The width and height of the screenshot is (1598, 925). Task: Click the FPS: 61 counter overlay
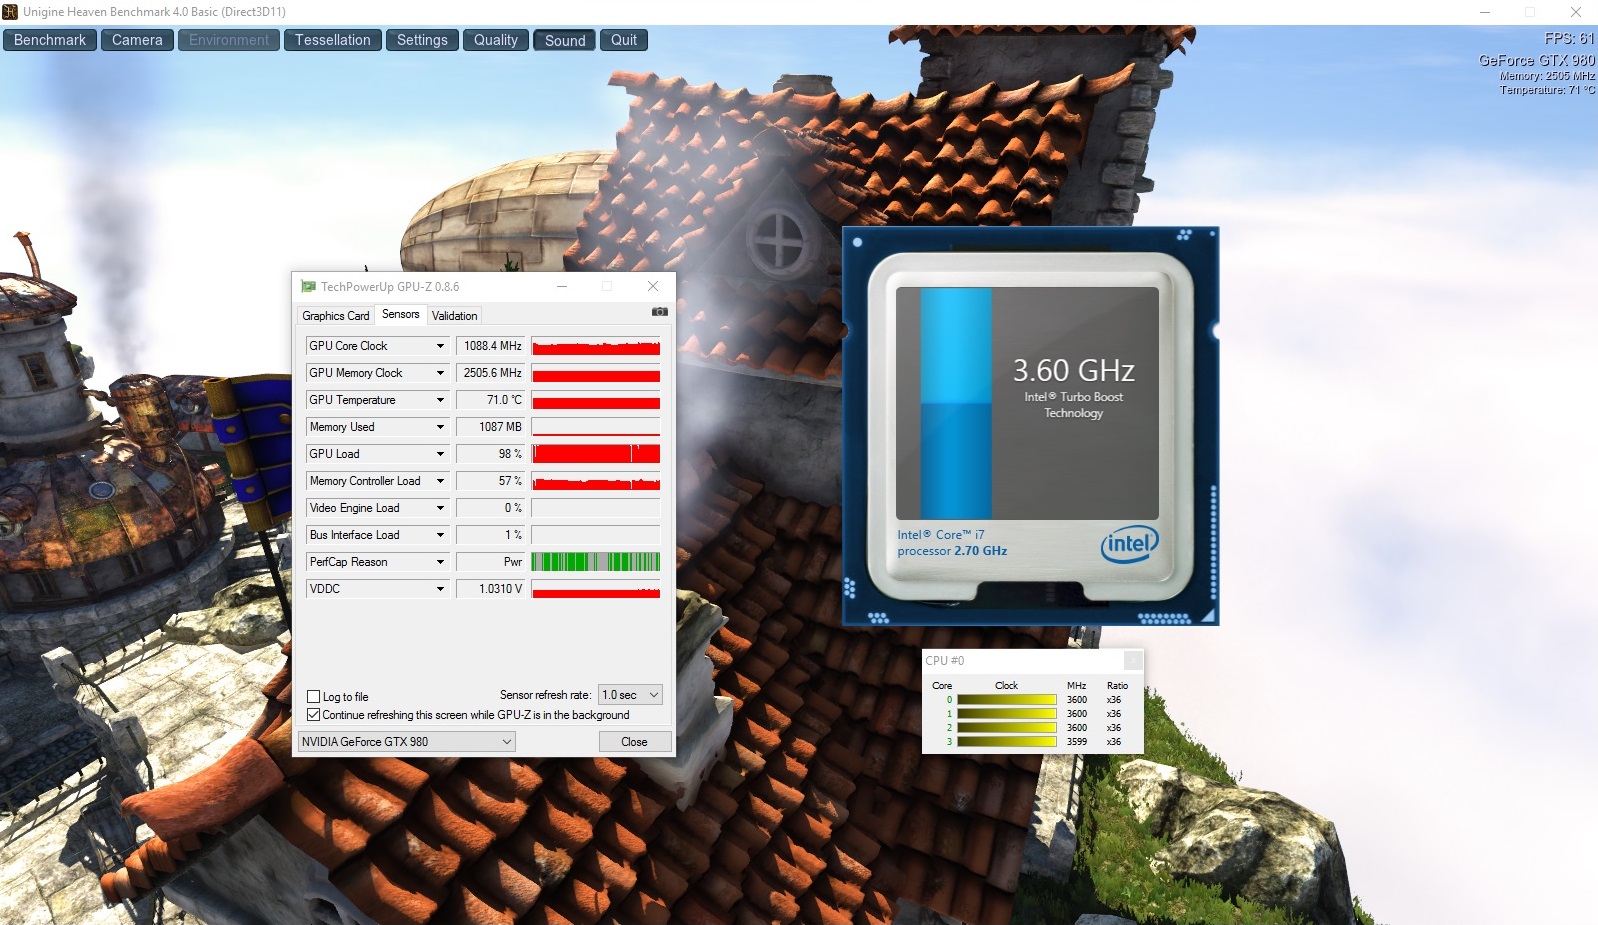pyautogui.click(x=1569, y=39)
